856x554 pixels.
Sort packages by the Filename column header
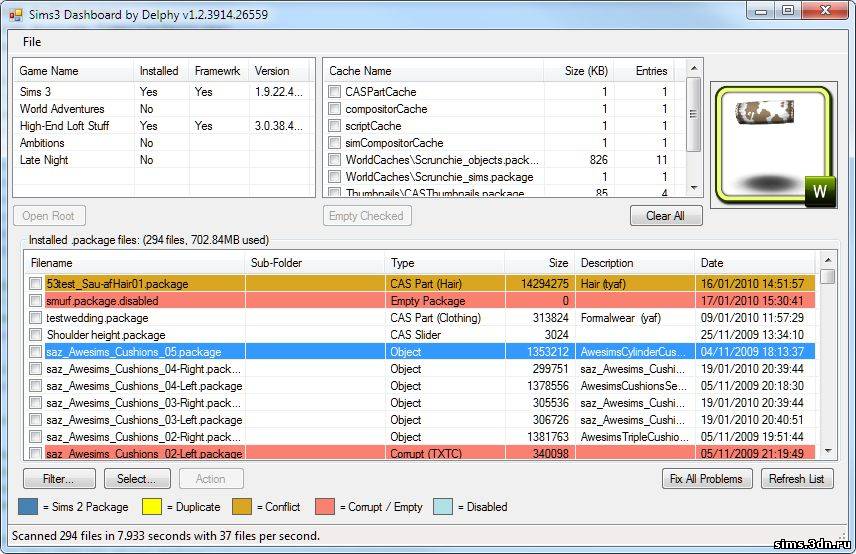click(x=135, y=263)
